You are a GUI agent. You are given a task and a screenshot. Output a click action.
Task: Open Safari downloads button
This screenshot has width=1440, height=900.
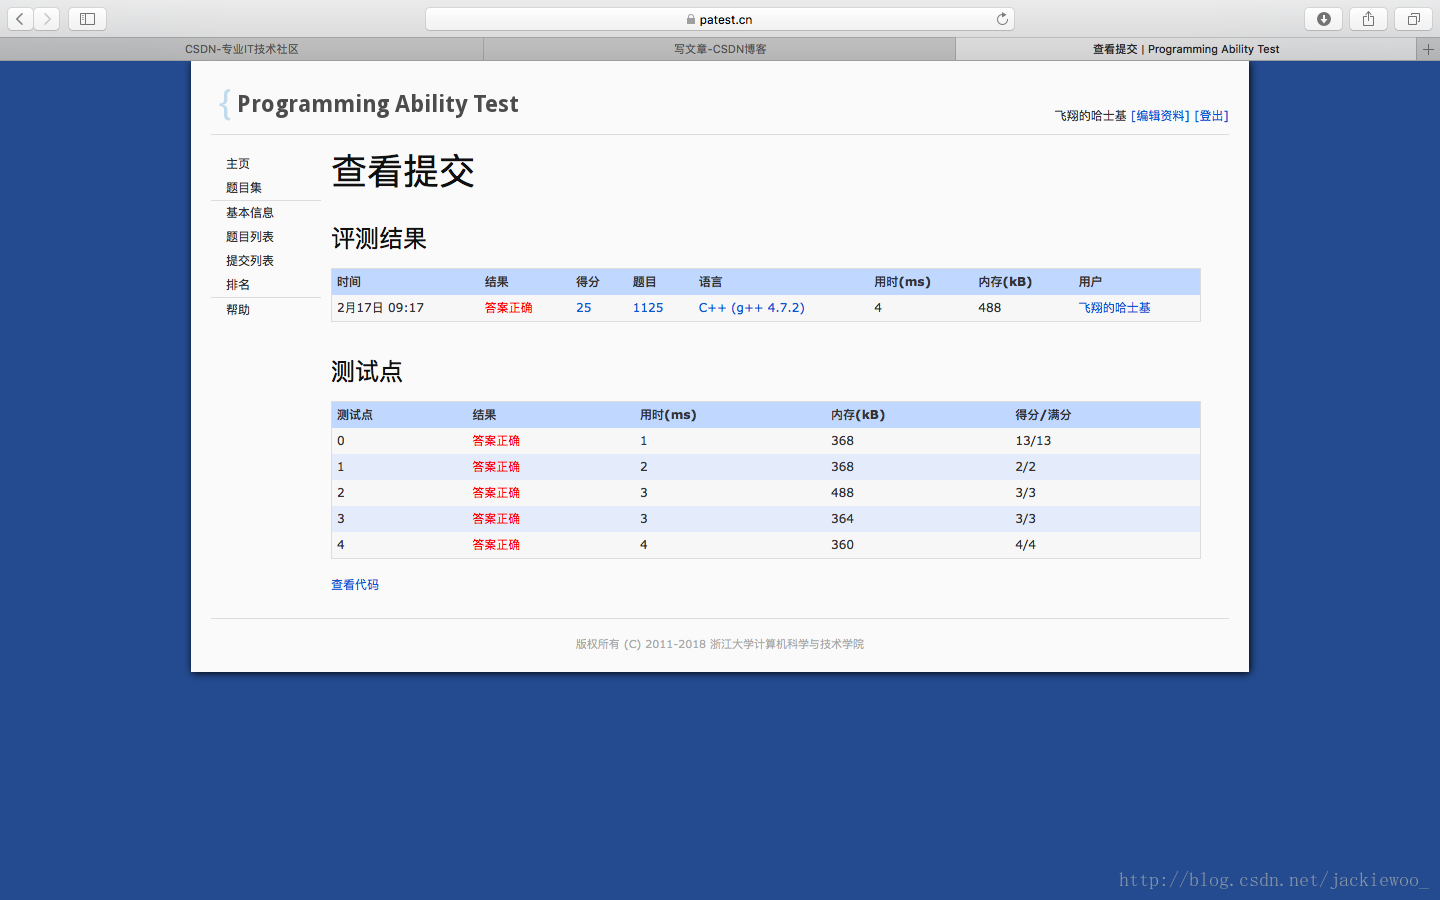coord(1323,19)
